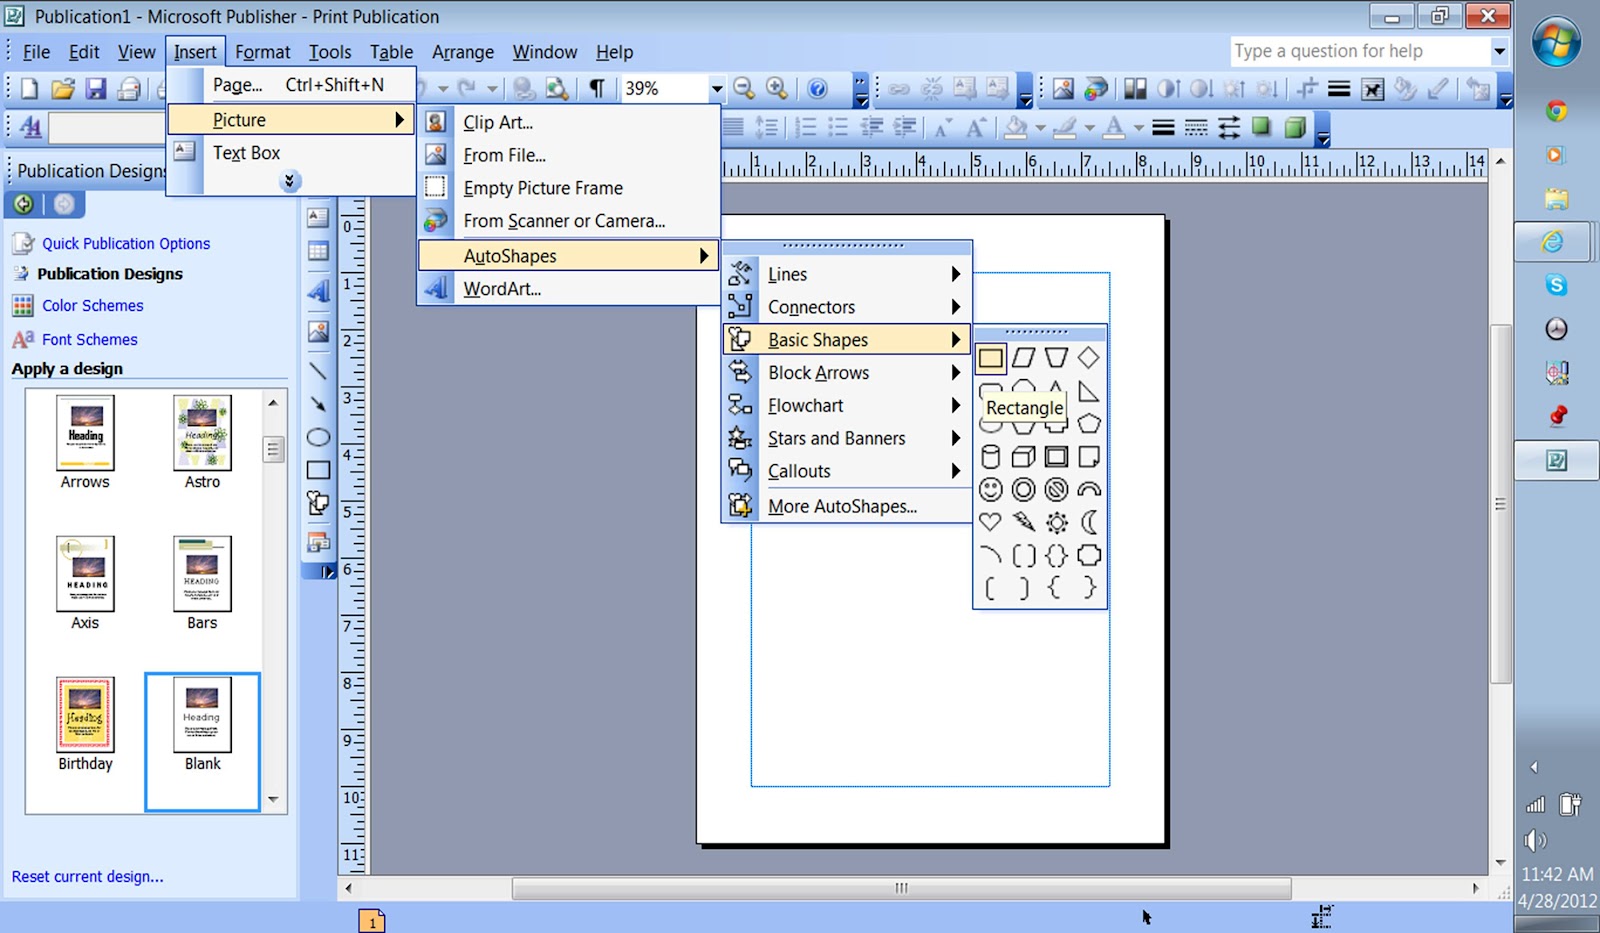Click the Insert WordArt icon in the left toolbar
1600x933 pixels.
tap(318, 290)
